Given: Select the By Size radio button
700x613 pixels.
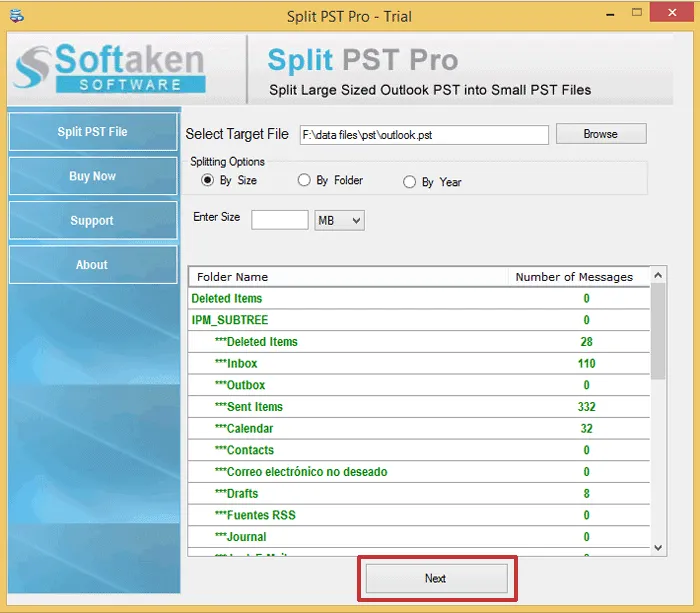Looking at the screenshot, I should click(x=207, y=180).
